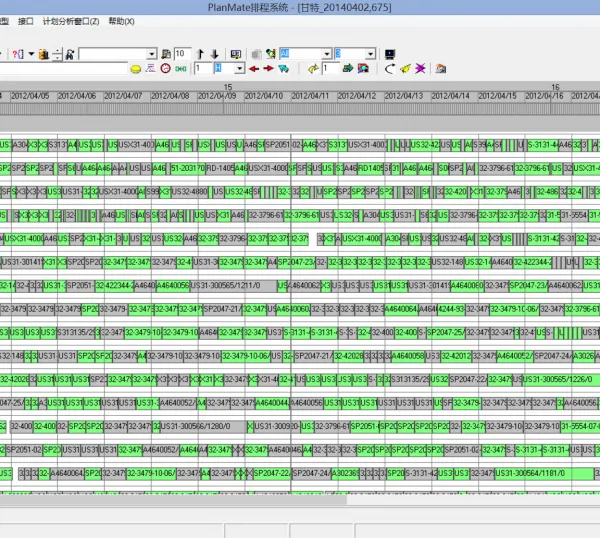Screen dimensions: 600x538
Task: Click the red left arrow icon
Action: tap(254, 69)
